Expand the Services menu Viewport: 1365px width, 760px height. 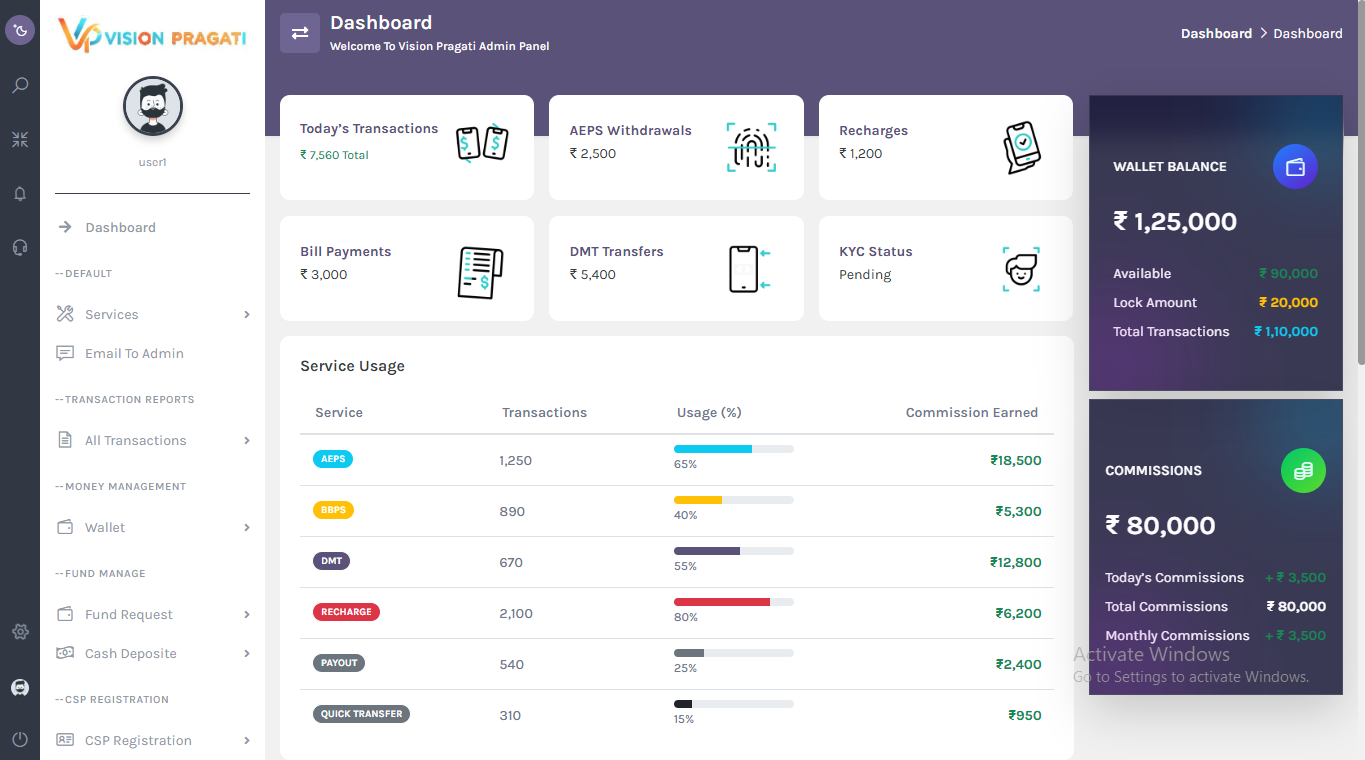tap(152, 315)
